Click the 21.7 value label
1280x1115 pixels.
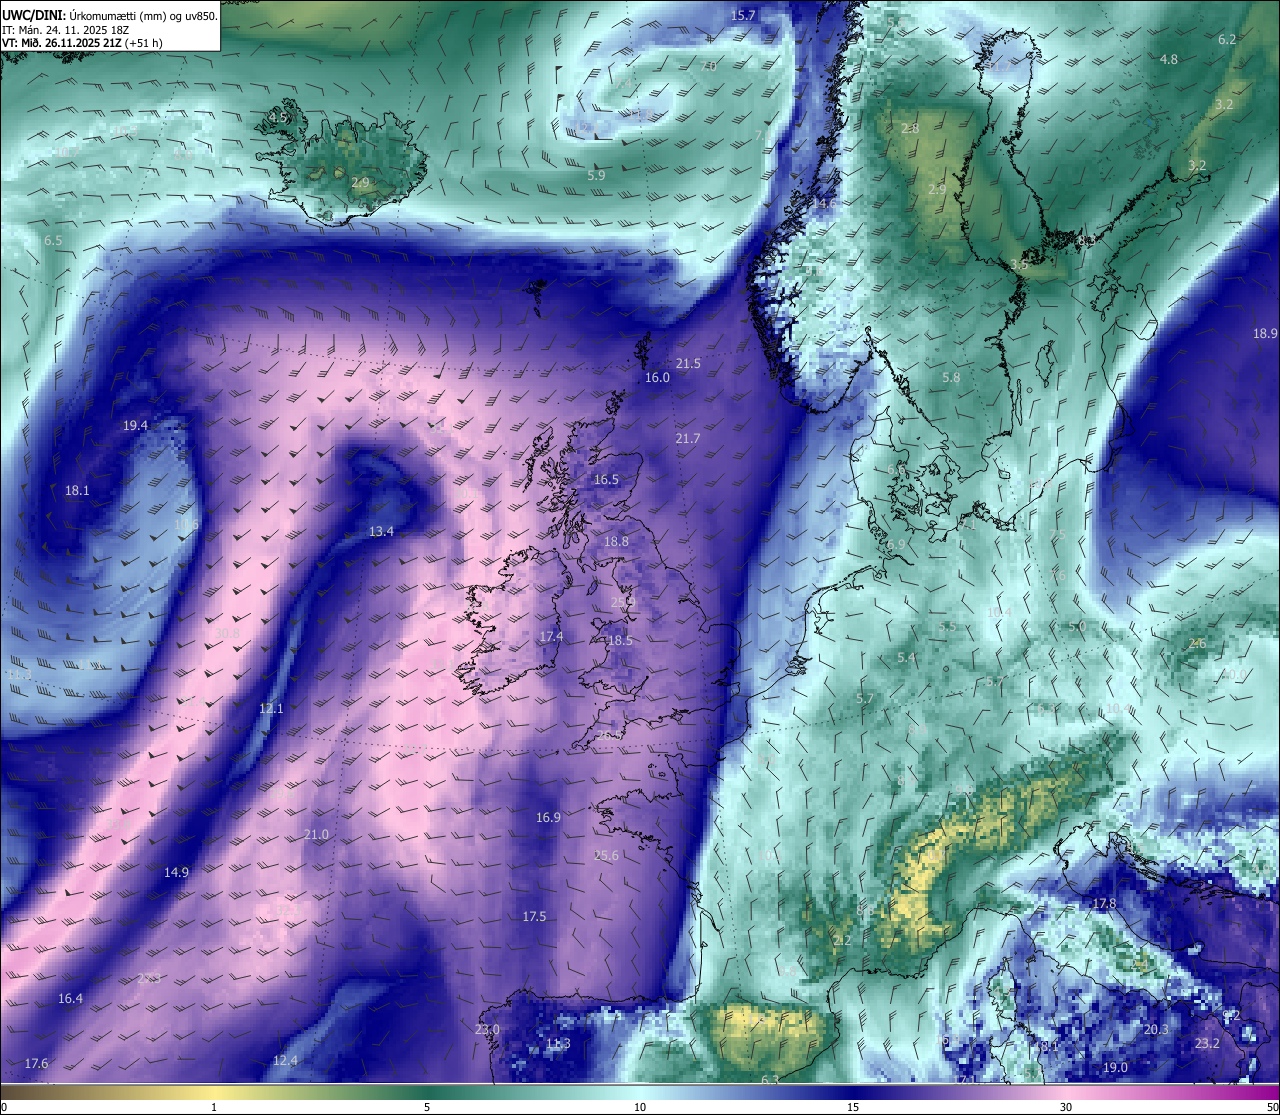coord(687,438)
